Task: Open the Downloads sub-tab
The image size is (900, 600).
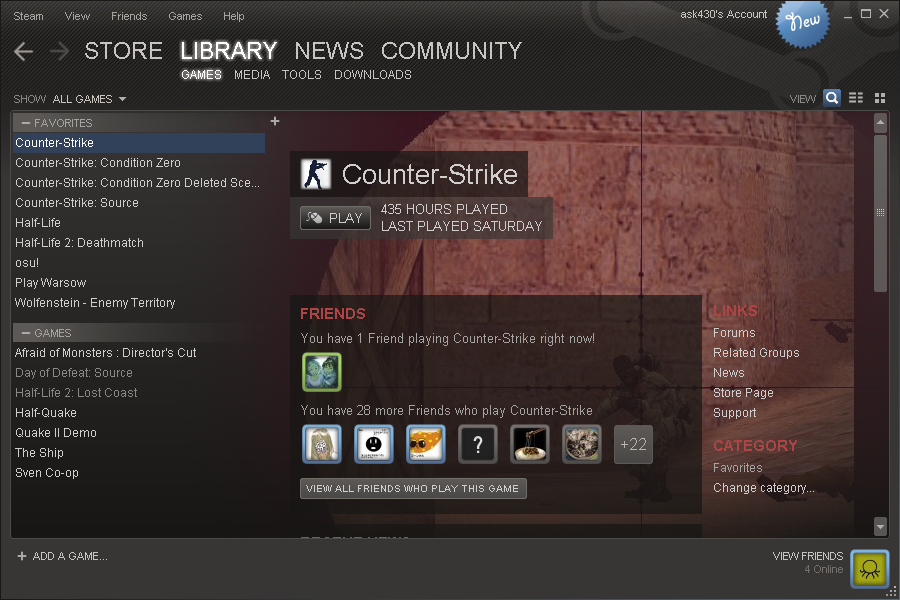Action: coord(373,75)
